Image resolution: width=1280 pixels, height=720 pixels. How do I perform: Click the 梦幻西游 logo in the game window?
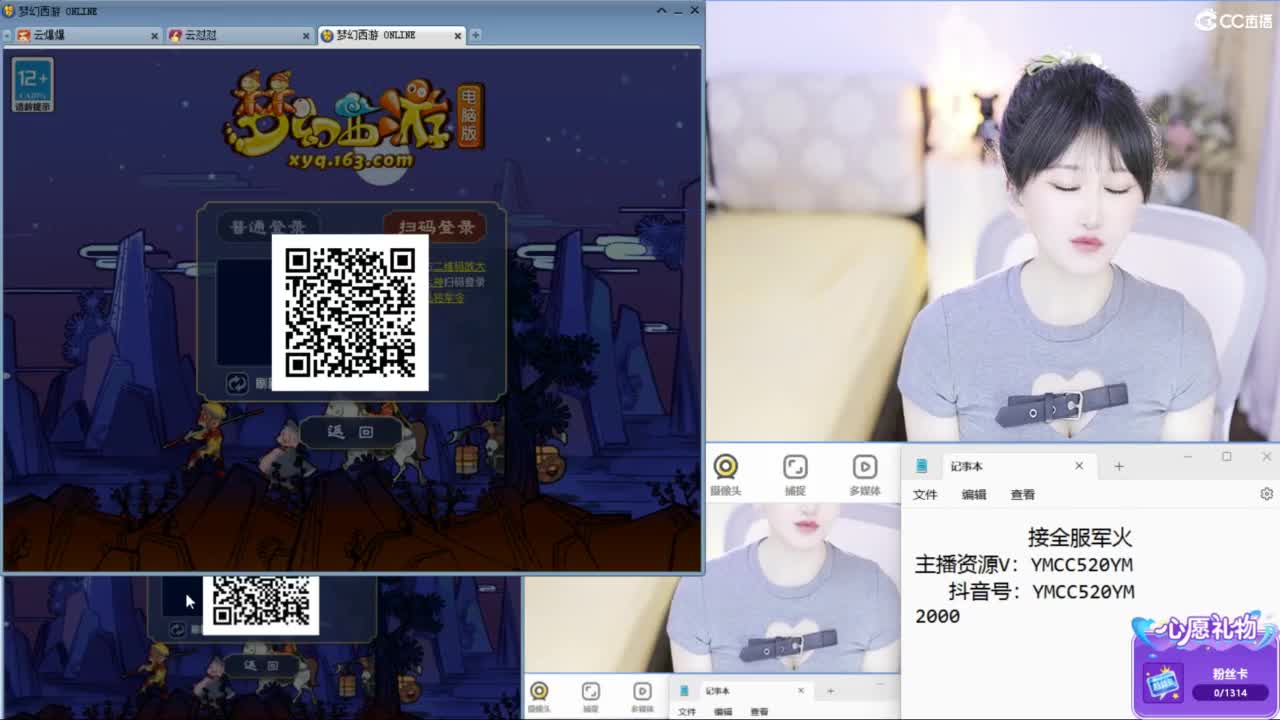click(352, 121)
